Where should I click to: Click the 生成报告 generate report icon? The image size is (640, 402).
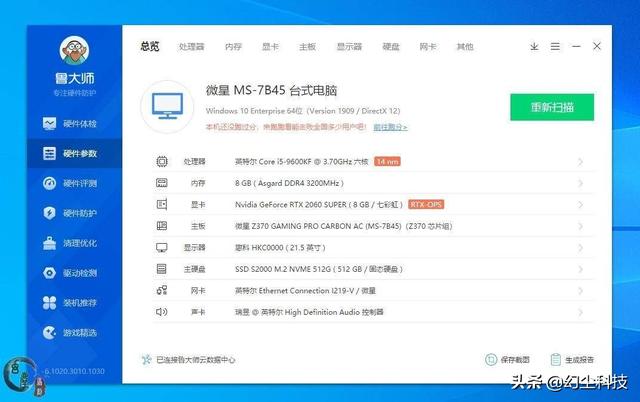click(x=556, y=360)
